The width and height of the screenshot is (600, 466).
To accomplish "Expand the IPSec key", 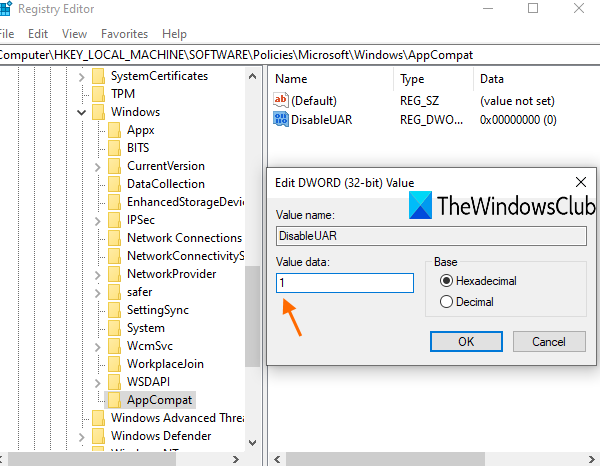I will point(97,221).
